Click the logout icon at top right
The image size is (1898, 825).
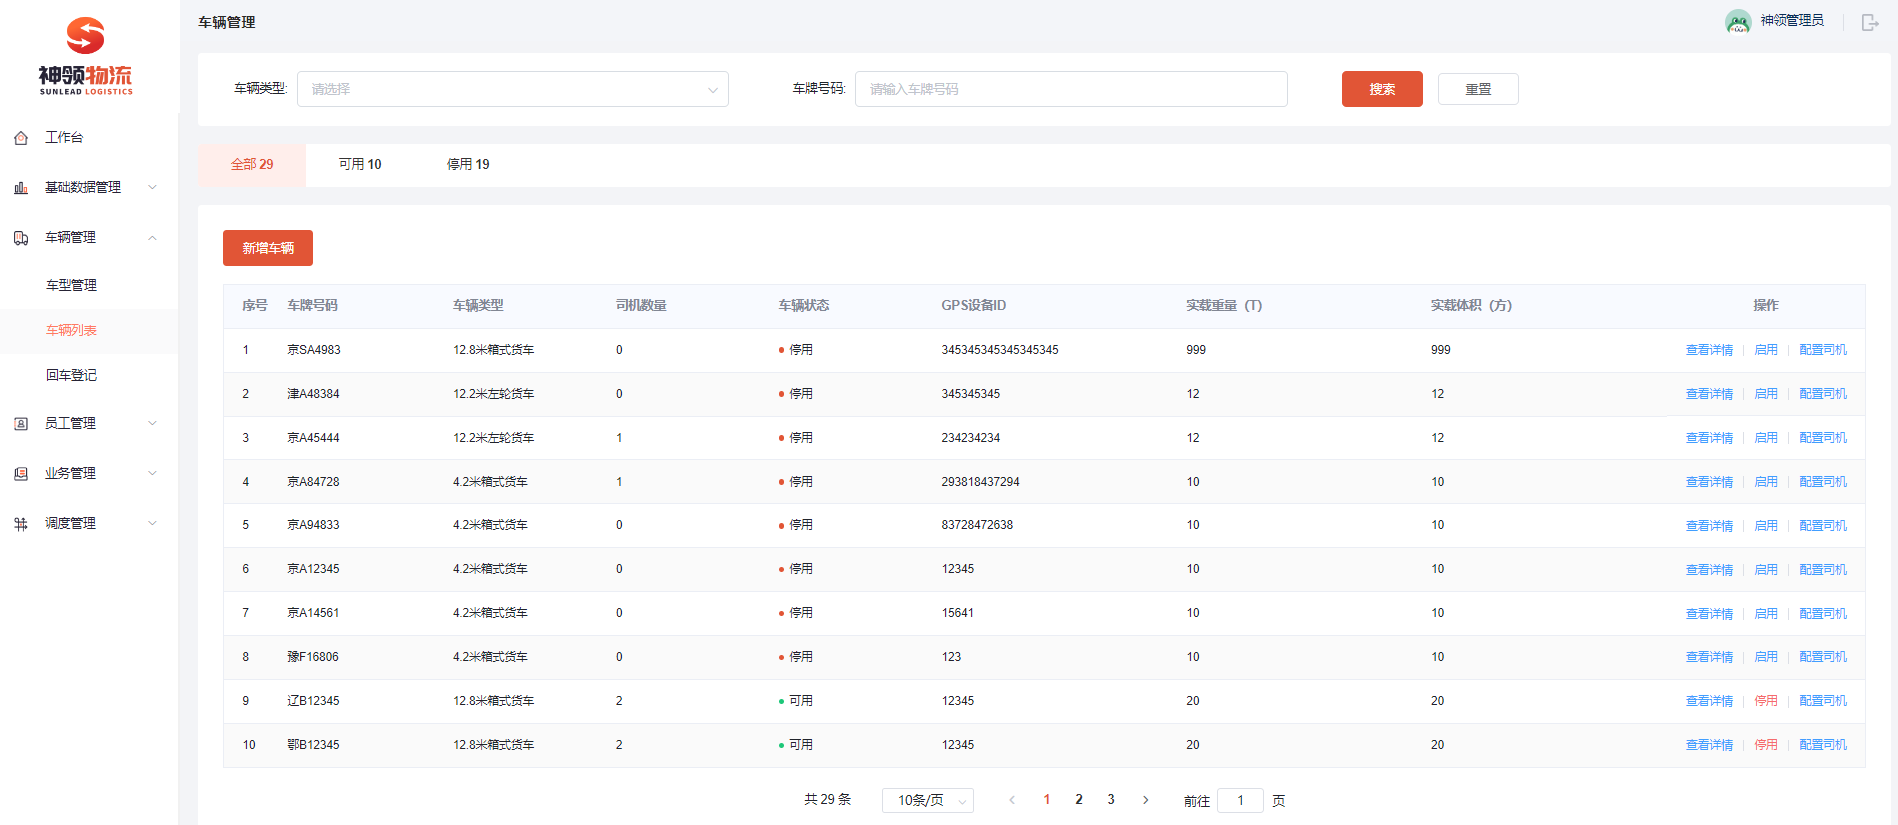[1869, 22]
